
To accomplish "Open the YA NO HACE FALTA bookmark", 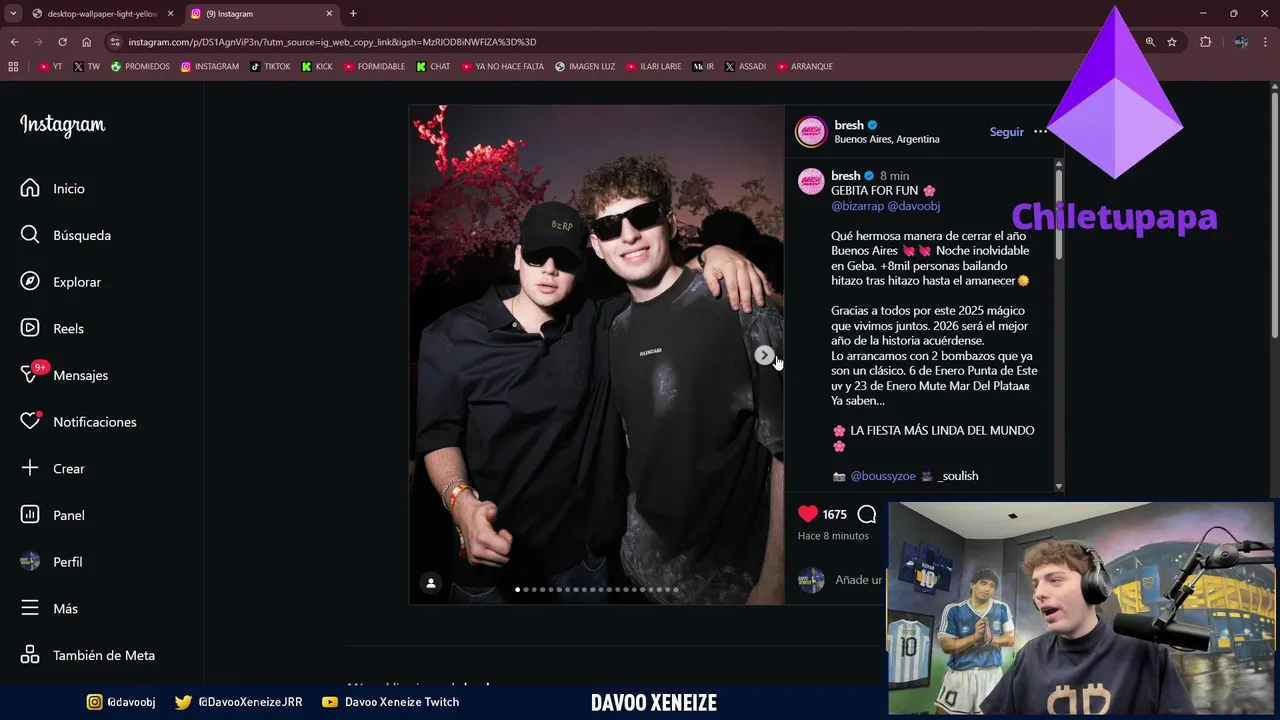I will point(503,67).
